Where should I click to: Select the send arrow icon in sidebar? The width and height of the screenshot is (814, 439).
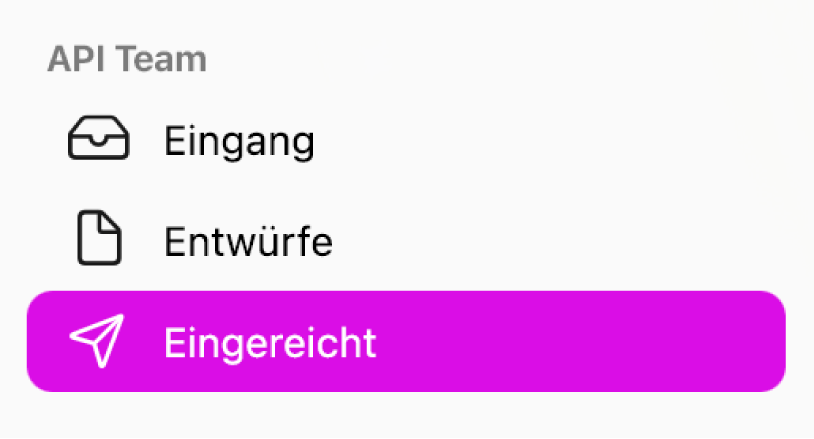point(97,342)
